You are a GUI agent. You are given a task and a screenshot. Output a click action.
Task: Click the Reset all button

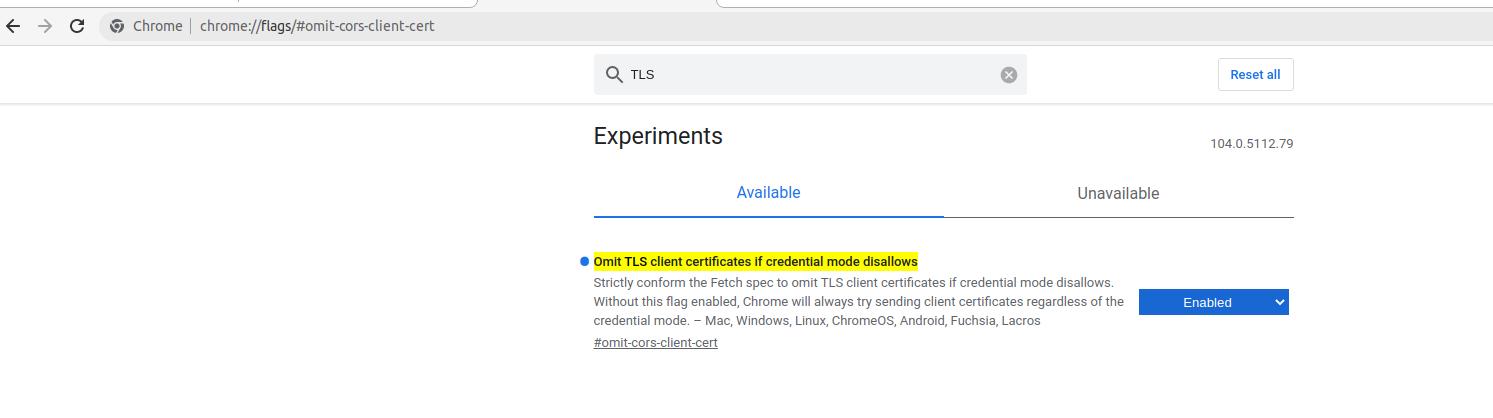coord(1255,75)
